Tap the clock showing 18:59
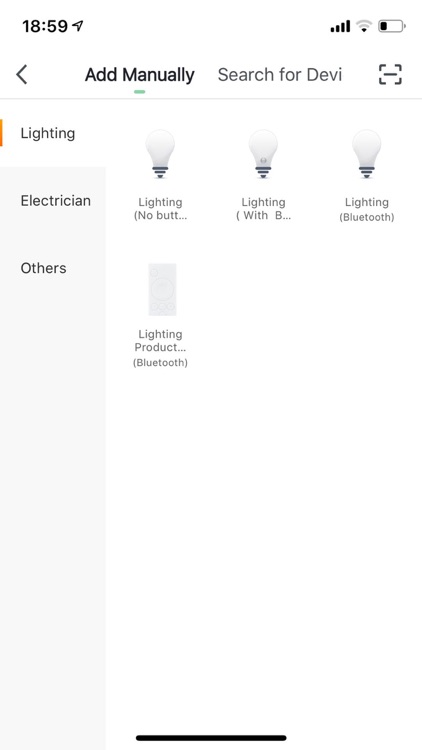This screenshot has width=422, height=750. (x=45, y=26)
